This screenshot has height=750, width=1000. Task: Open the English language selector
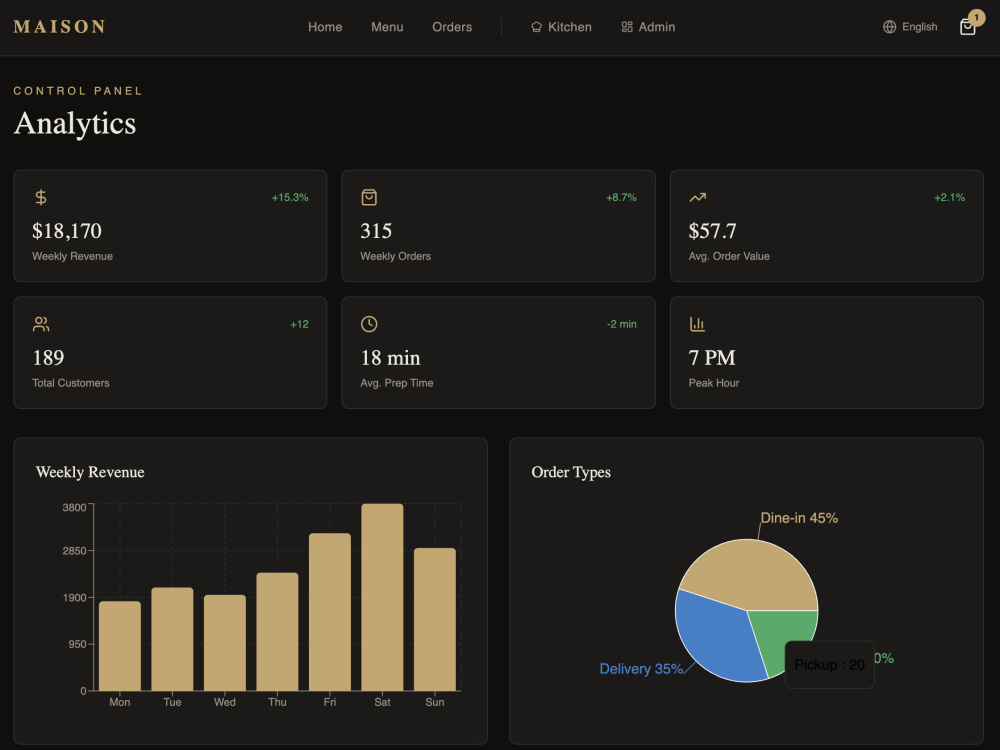[910, 27]
